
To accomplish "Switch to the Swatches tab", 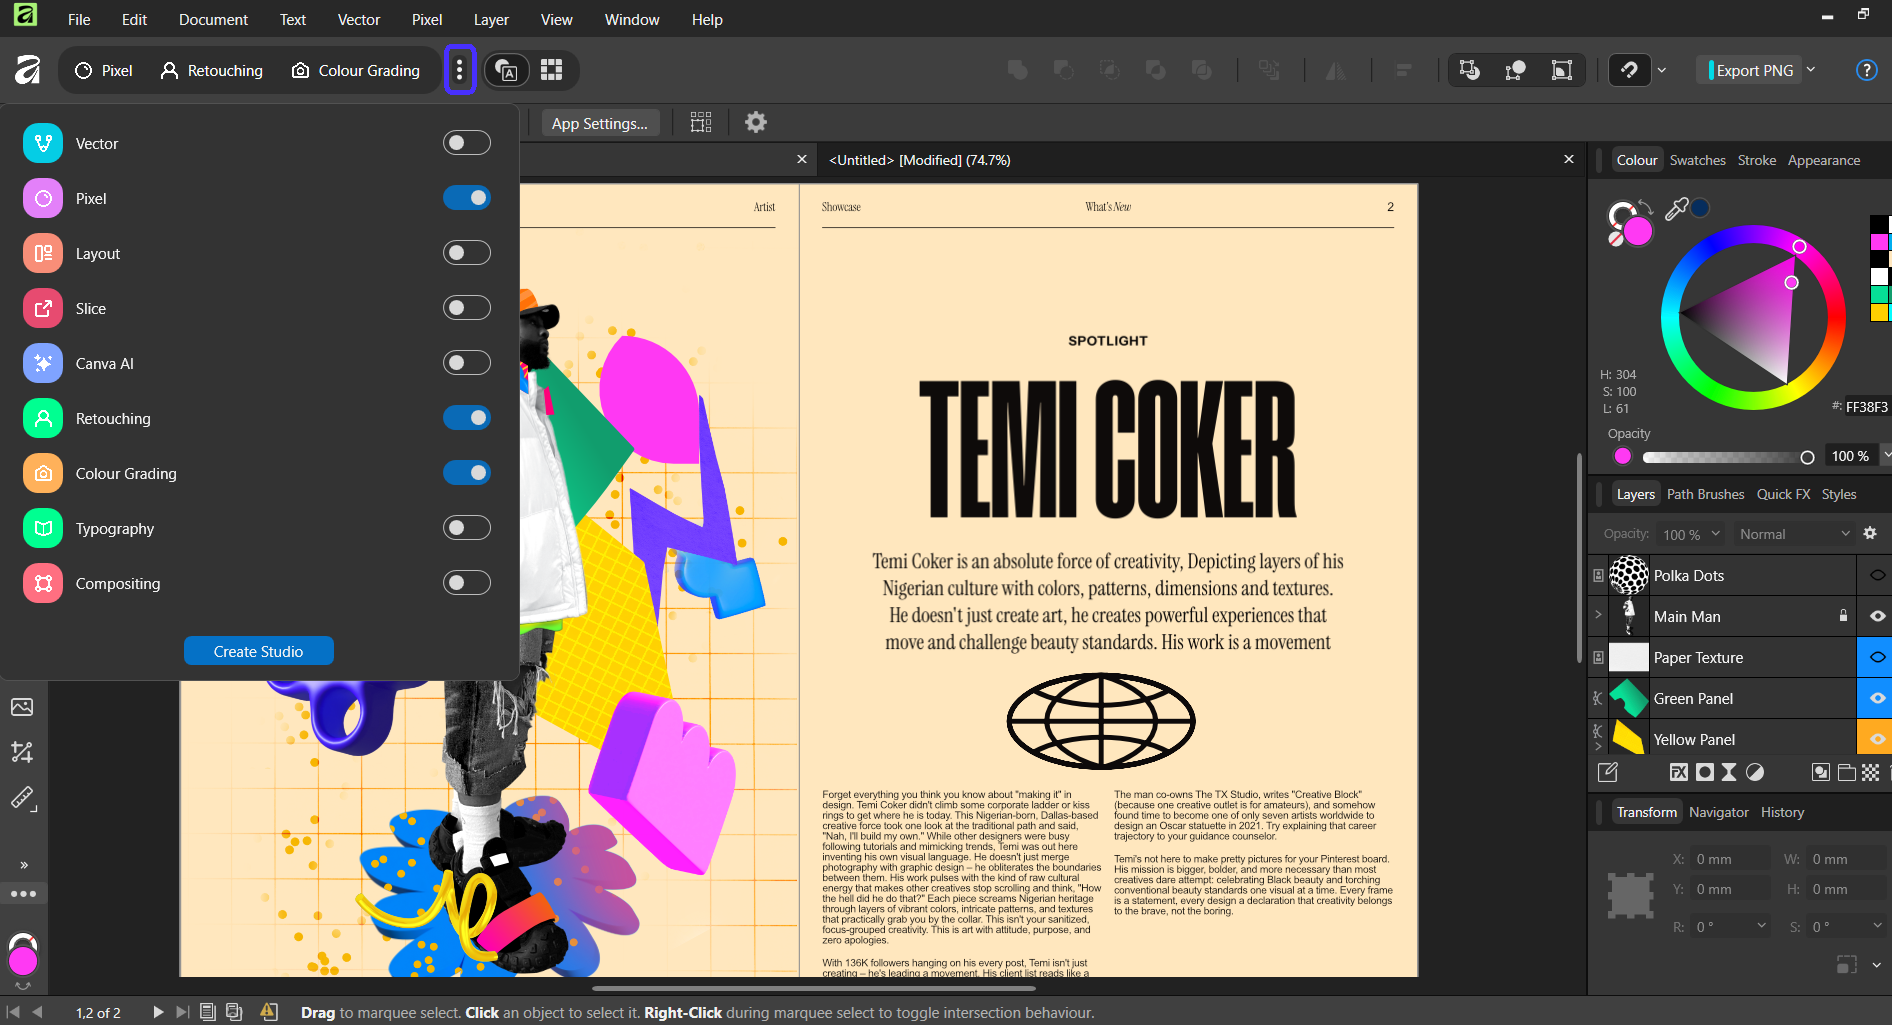I will pos(1697,160).
